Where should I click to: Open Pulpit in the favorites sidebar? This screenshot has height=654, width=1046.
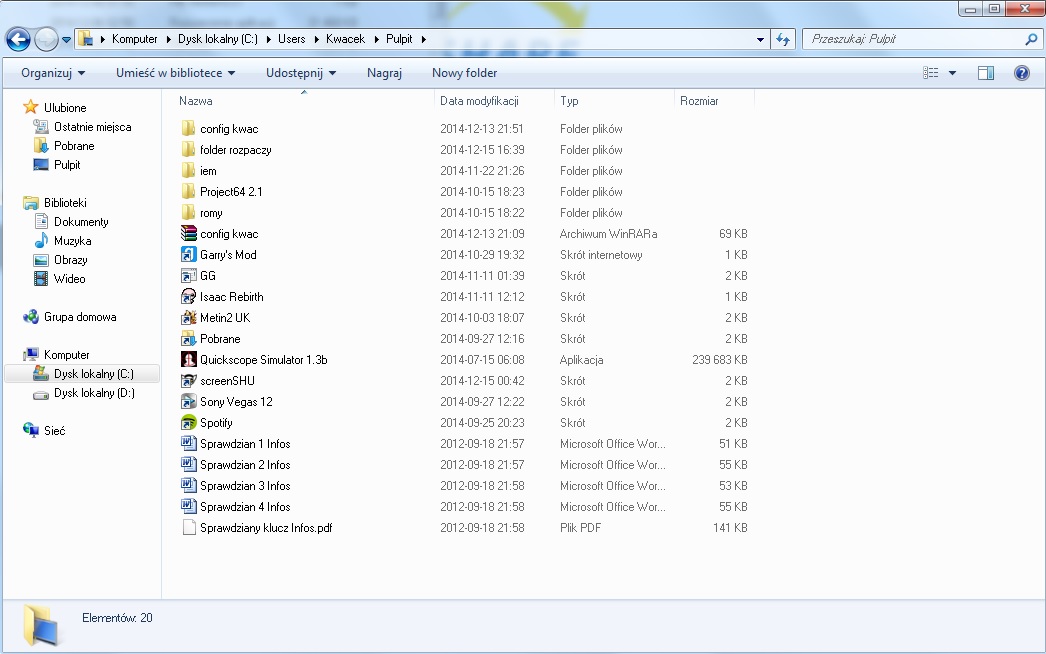(67, 165)
